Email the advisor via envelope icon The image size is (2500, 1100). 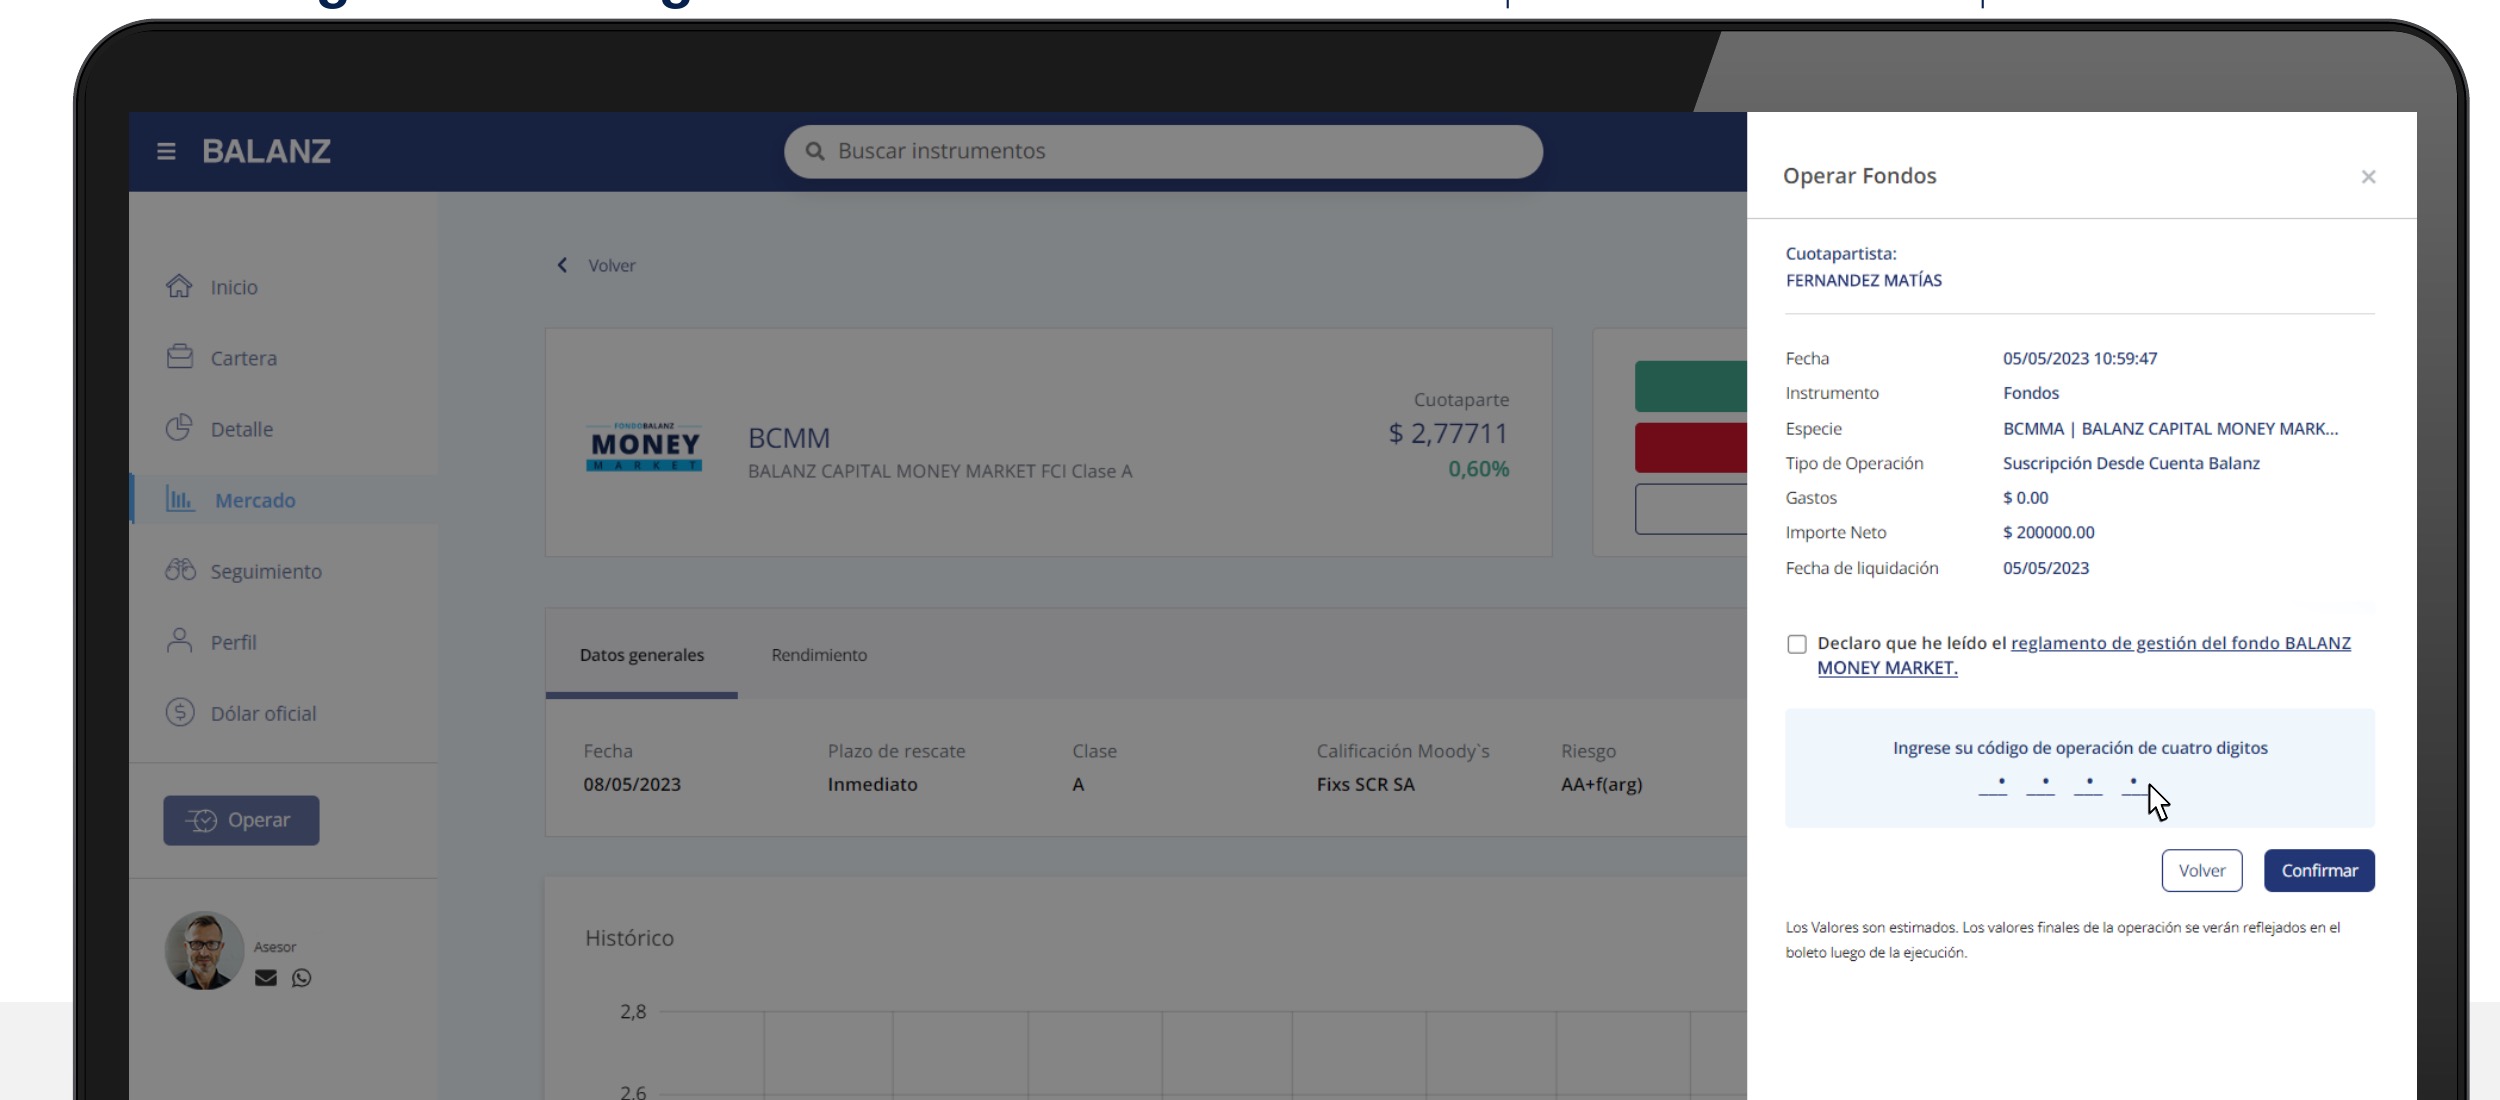[x=266, y=978]
